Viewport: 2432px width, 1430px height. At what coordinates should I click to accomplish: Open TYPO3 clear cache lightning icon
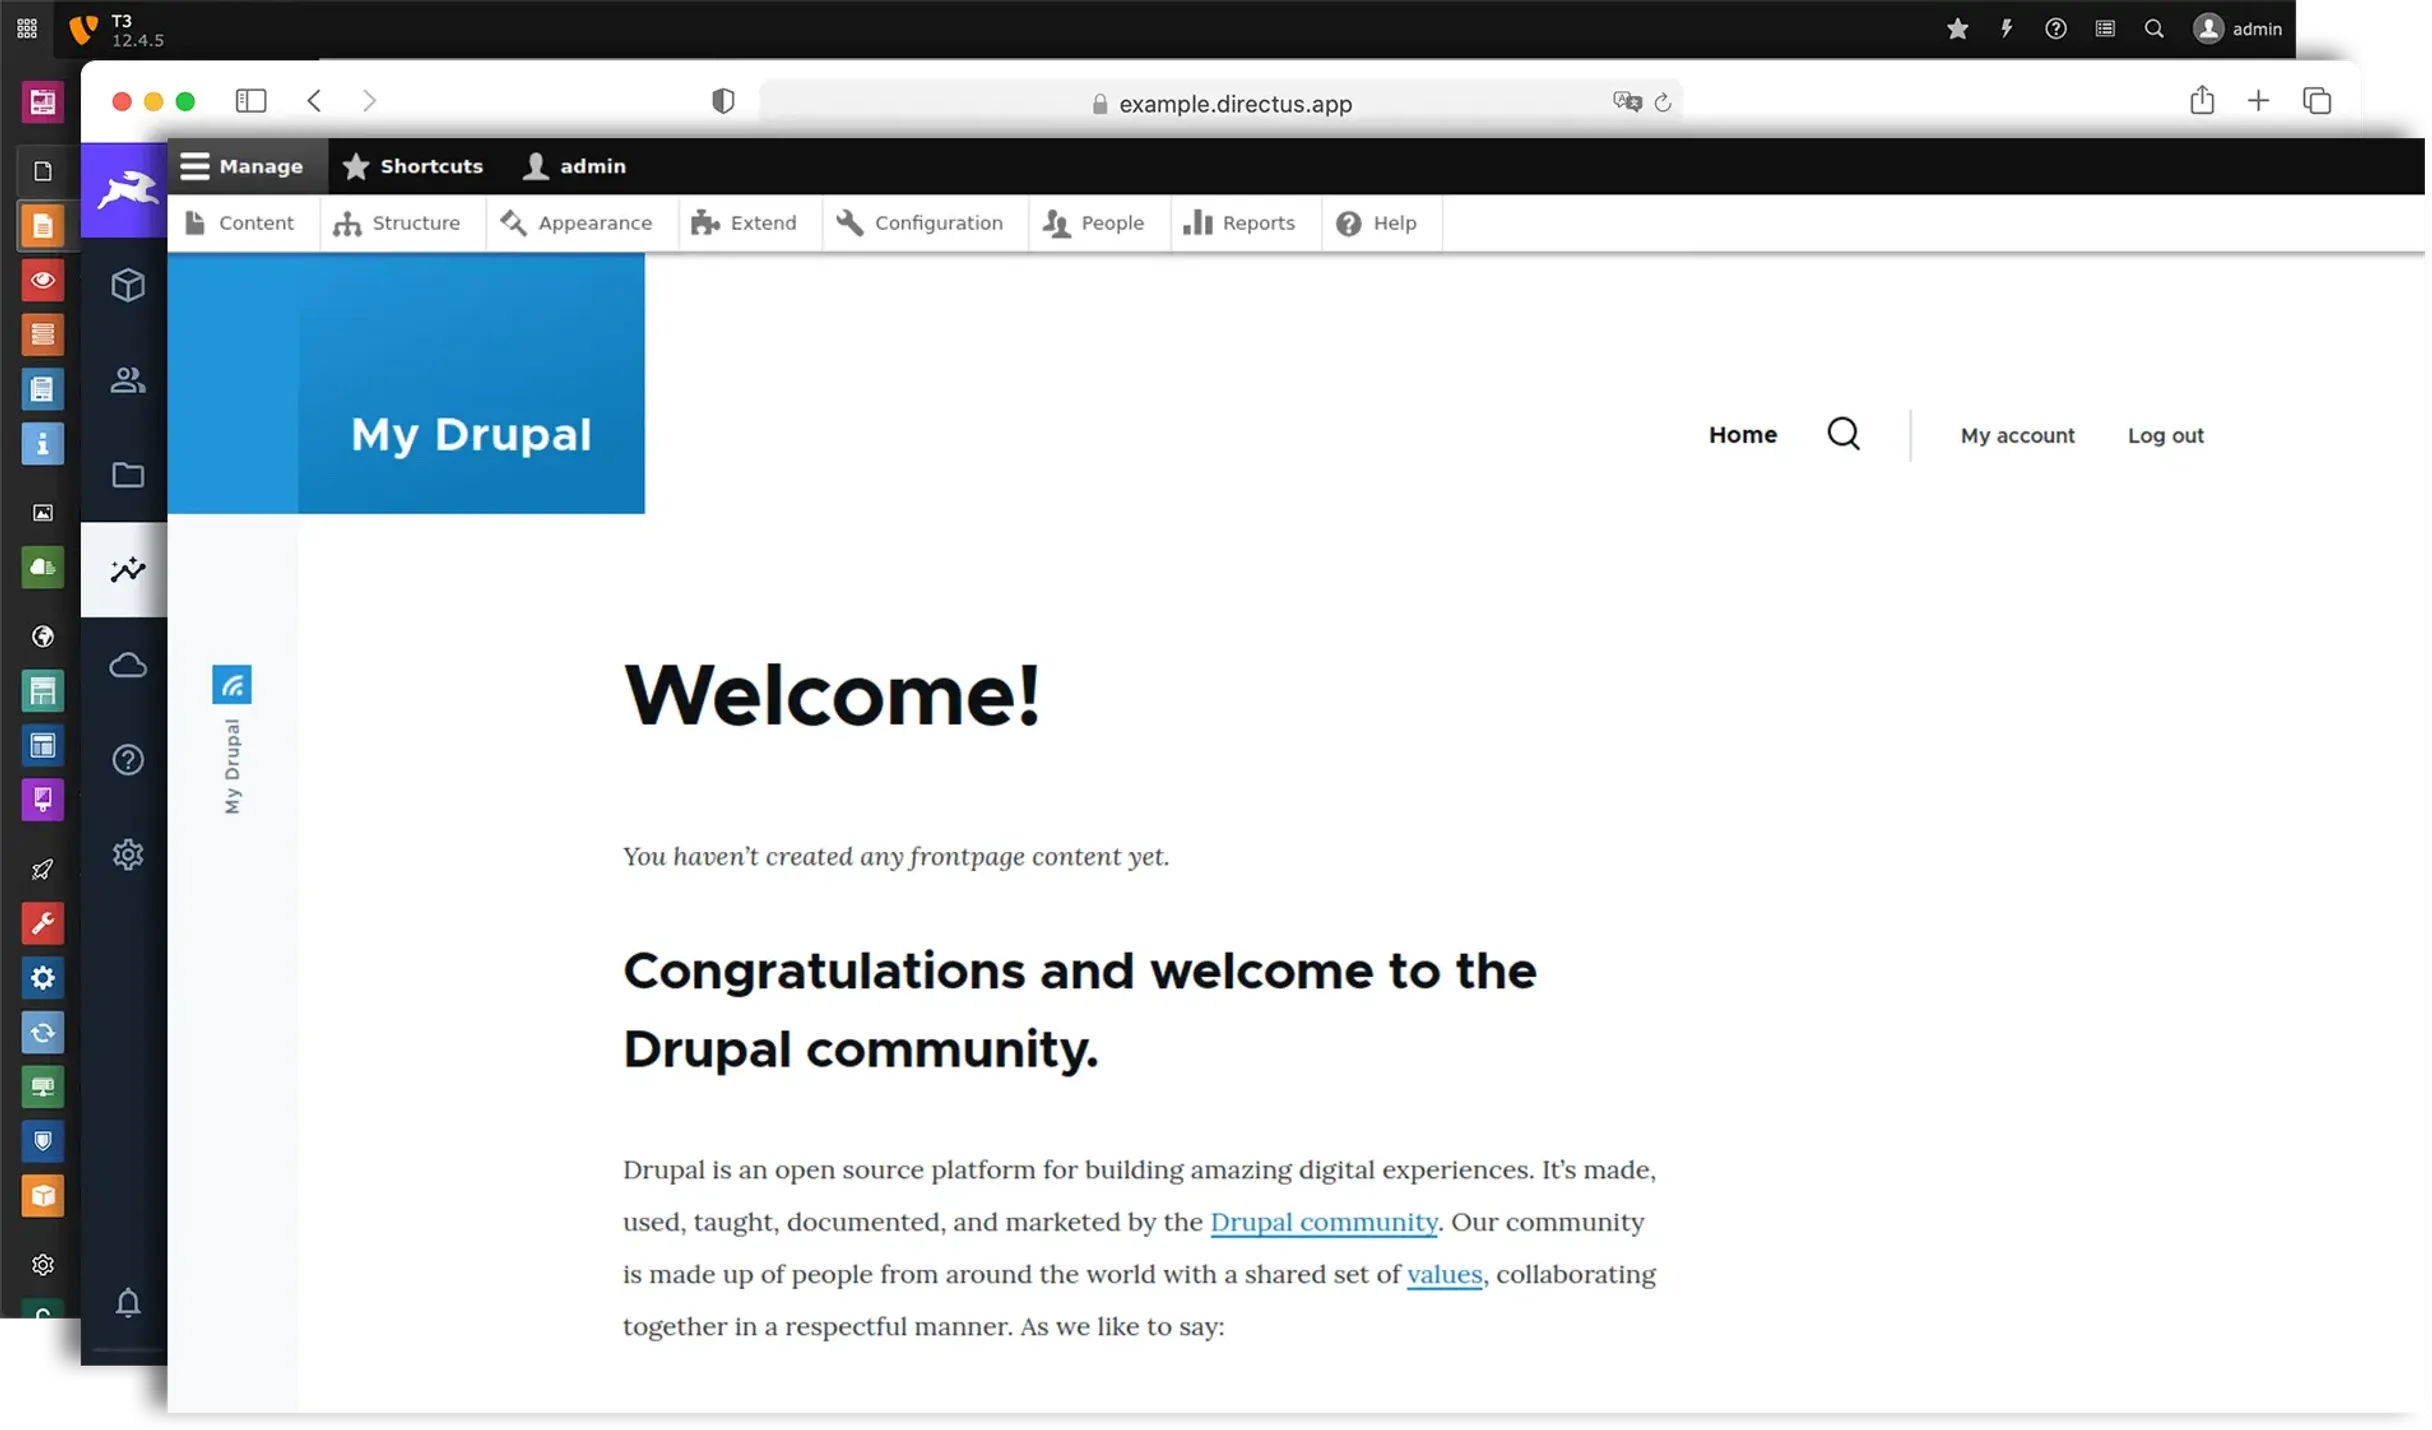[x=2006, y=29]
